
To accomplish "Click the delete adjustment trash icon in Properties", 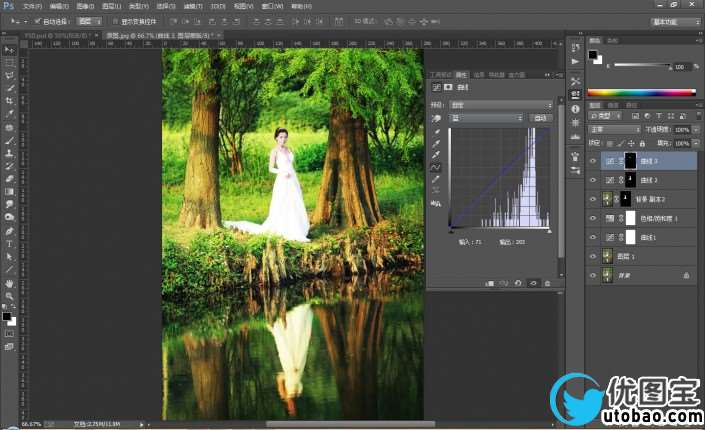I will 547,283.
